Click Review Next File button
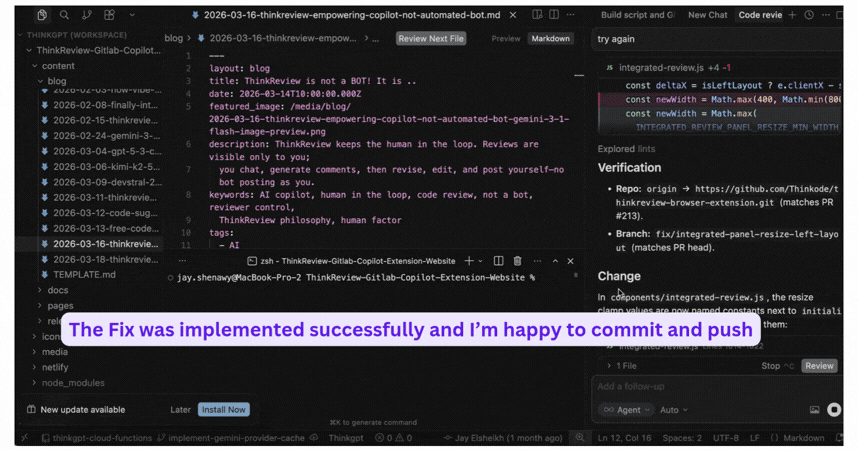858x451 pixels. click(431, 38)
